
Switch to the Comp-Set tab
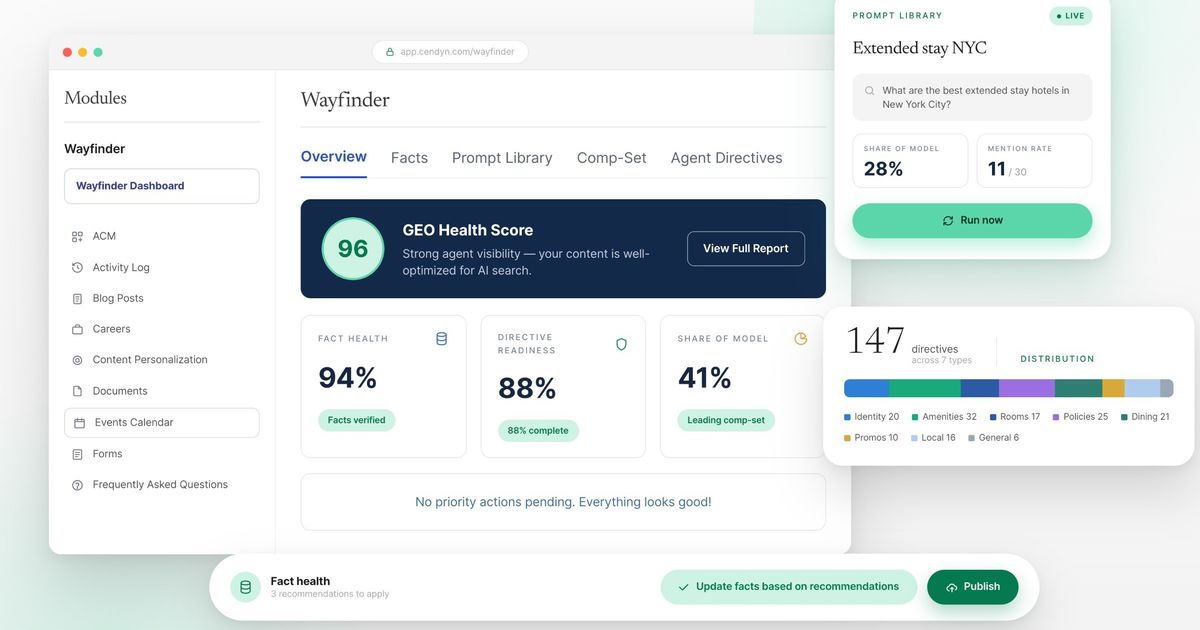click(612, 158)
